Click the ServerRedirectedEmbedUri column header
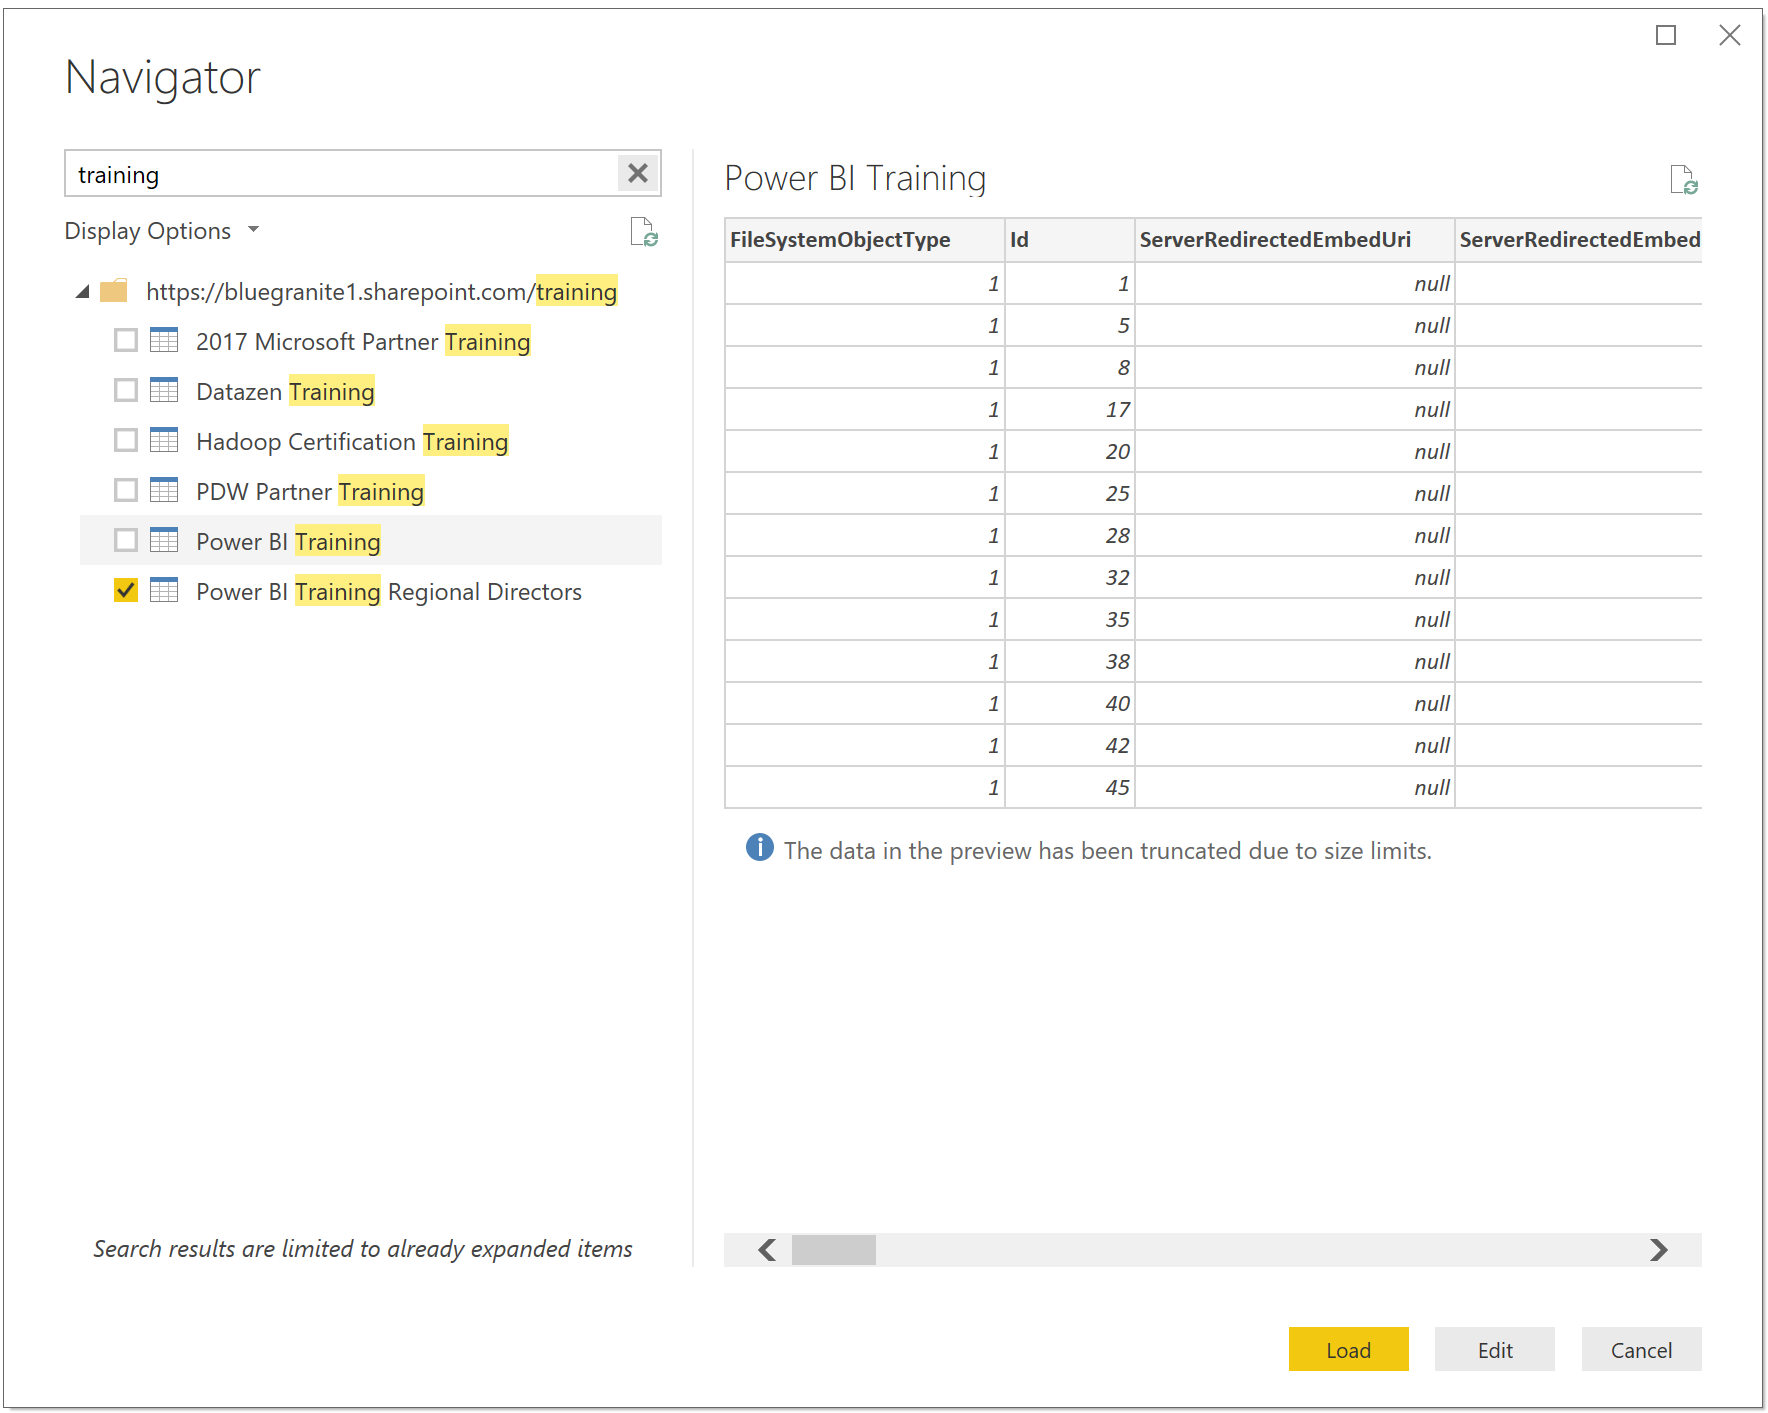The height and width of the screenshot is (1413, 1768). tap(1295, 240)
